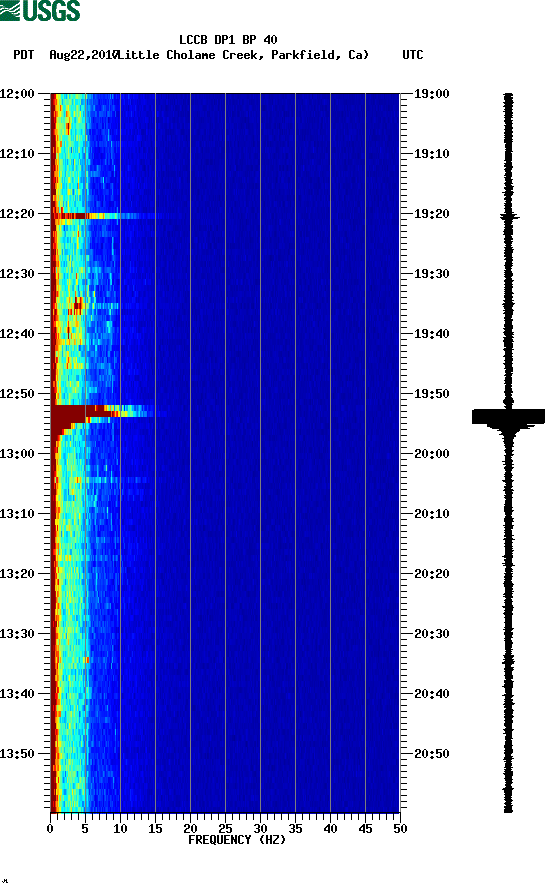Click the small waveform spike at 19:20
552x892 pixels.
[509, 216]
